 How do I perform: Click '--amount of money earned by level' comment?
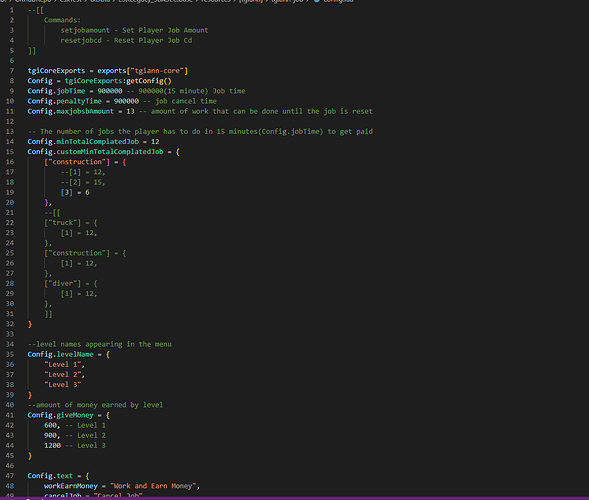[x=95, y=405]
